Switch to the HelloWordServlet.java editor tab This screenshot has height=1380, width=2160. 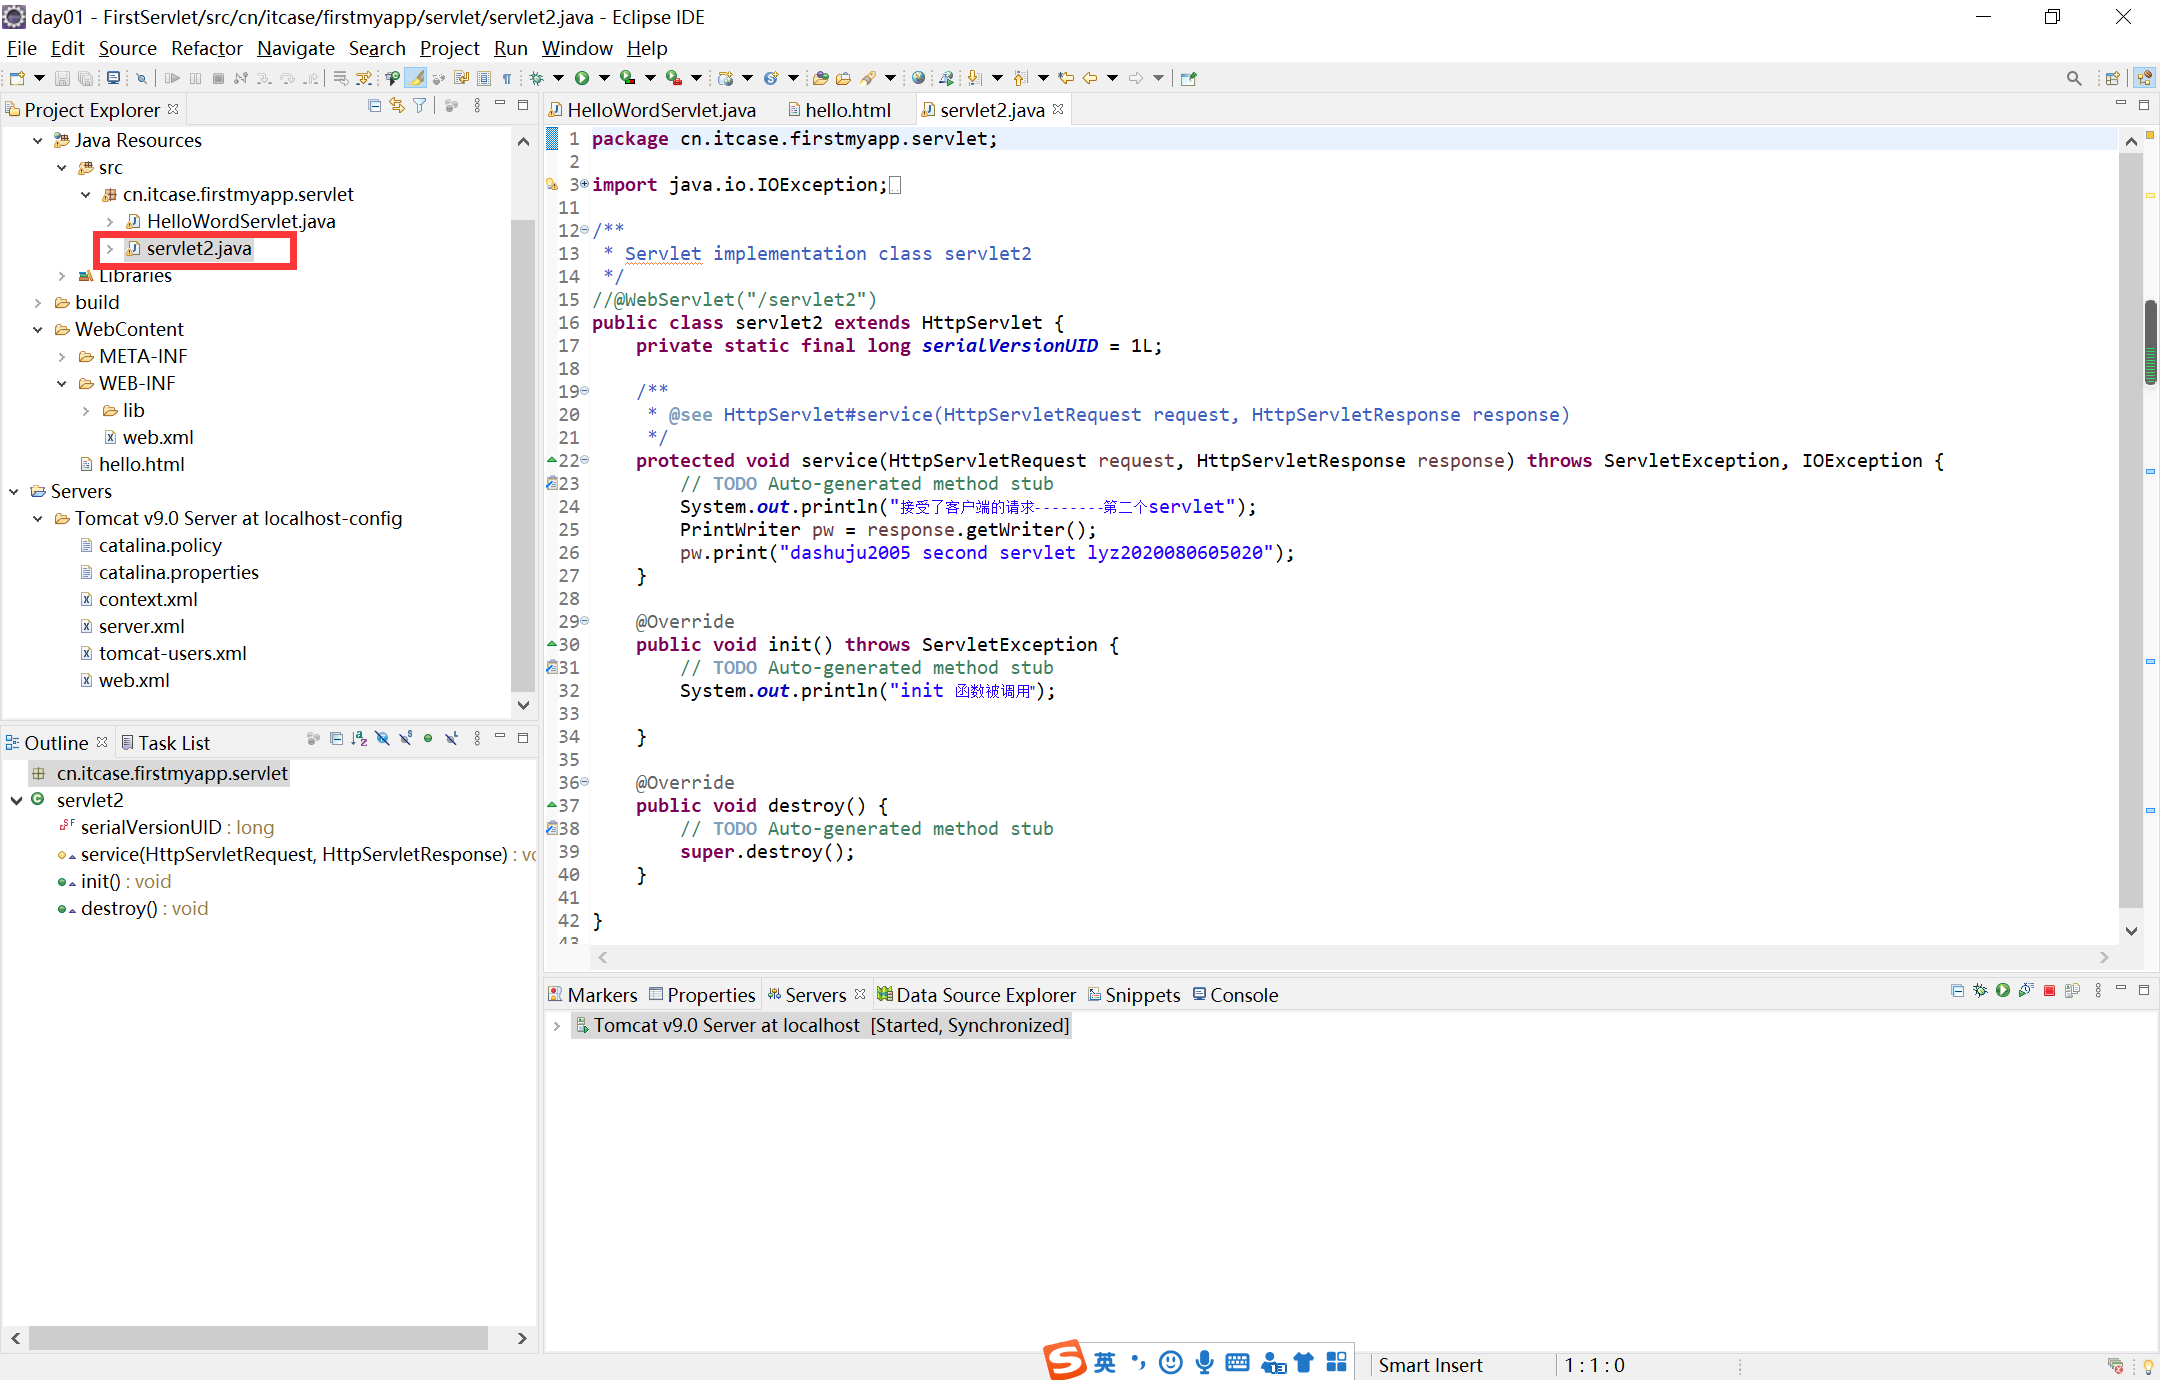(x=660, y=110)
